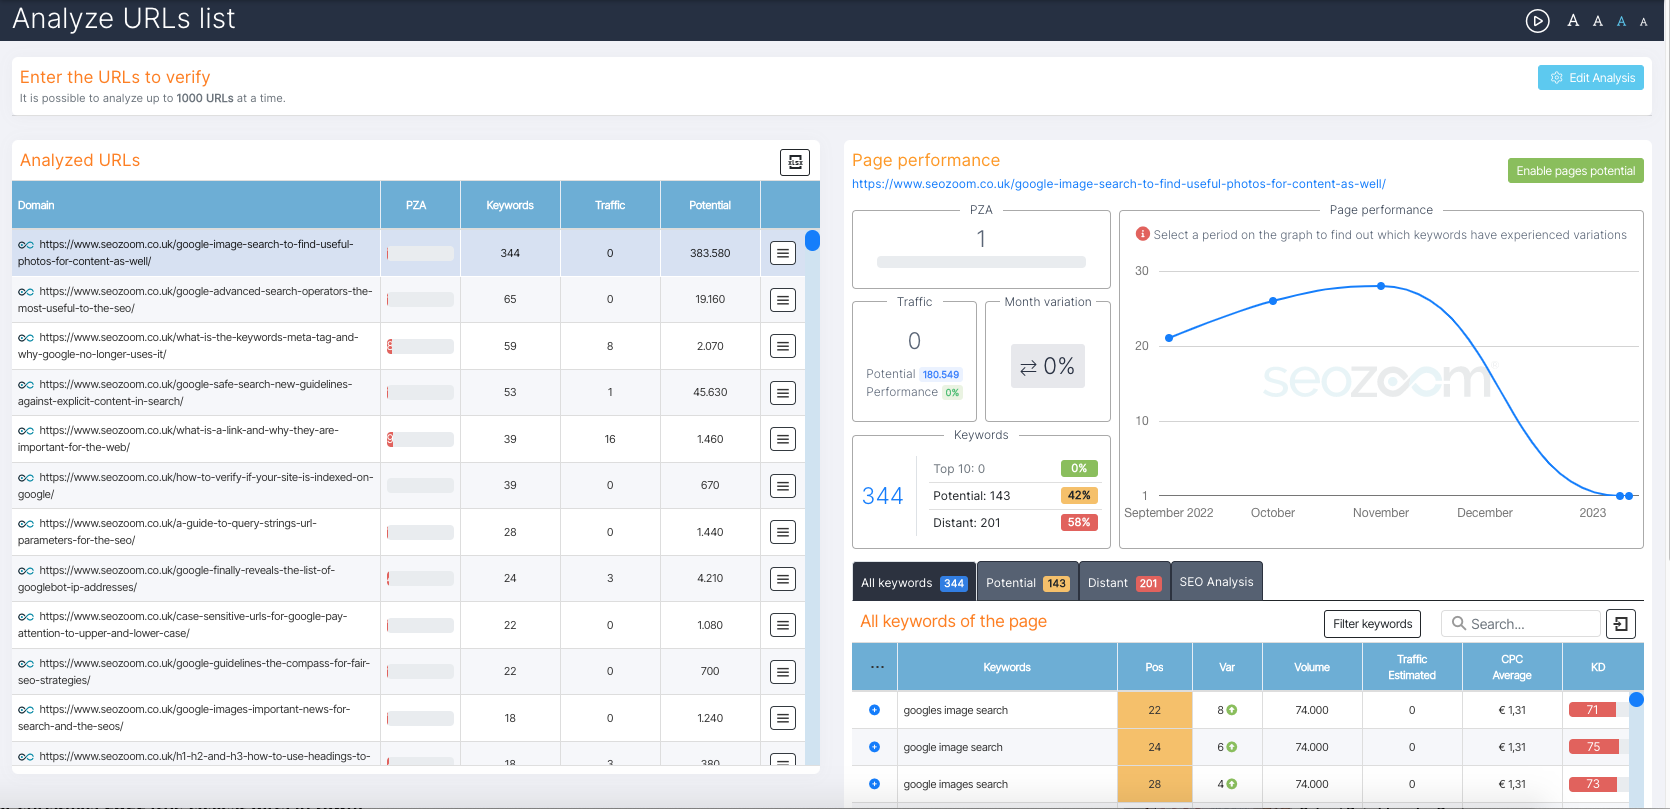This screenshot has width=1670, height=809.
Task: Expand the 'google images search' keyword row
Action: pos(874,784)
